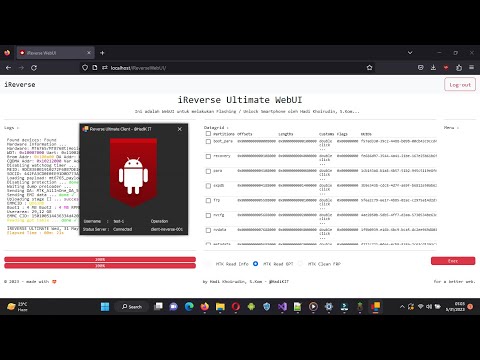Click the nvdata partition name
Viewport: 480px width, 360px height.
[220, 230]
